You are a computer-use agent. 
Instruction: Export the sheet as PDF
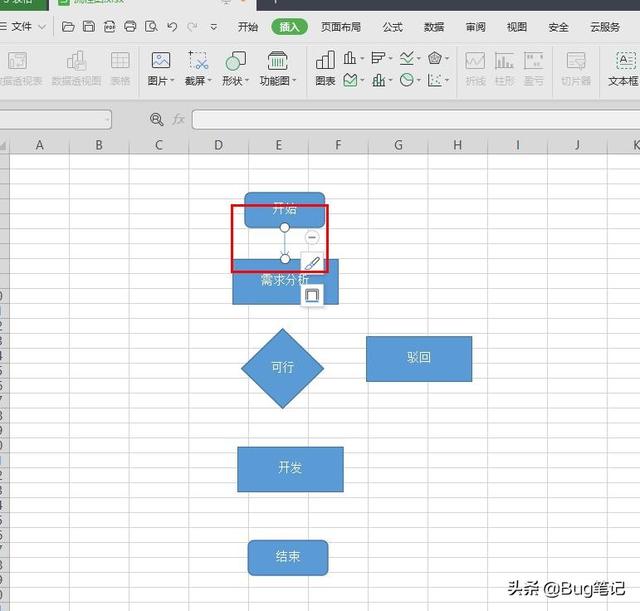point(109,27)
